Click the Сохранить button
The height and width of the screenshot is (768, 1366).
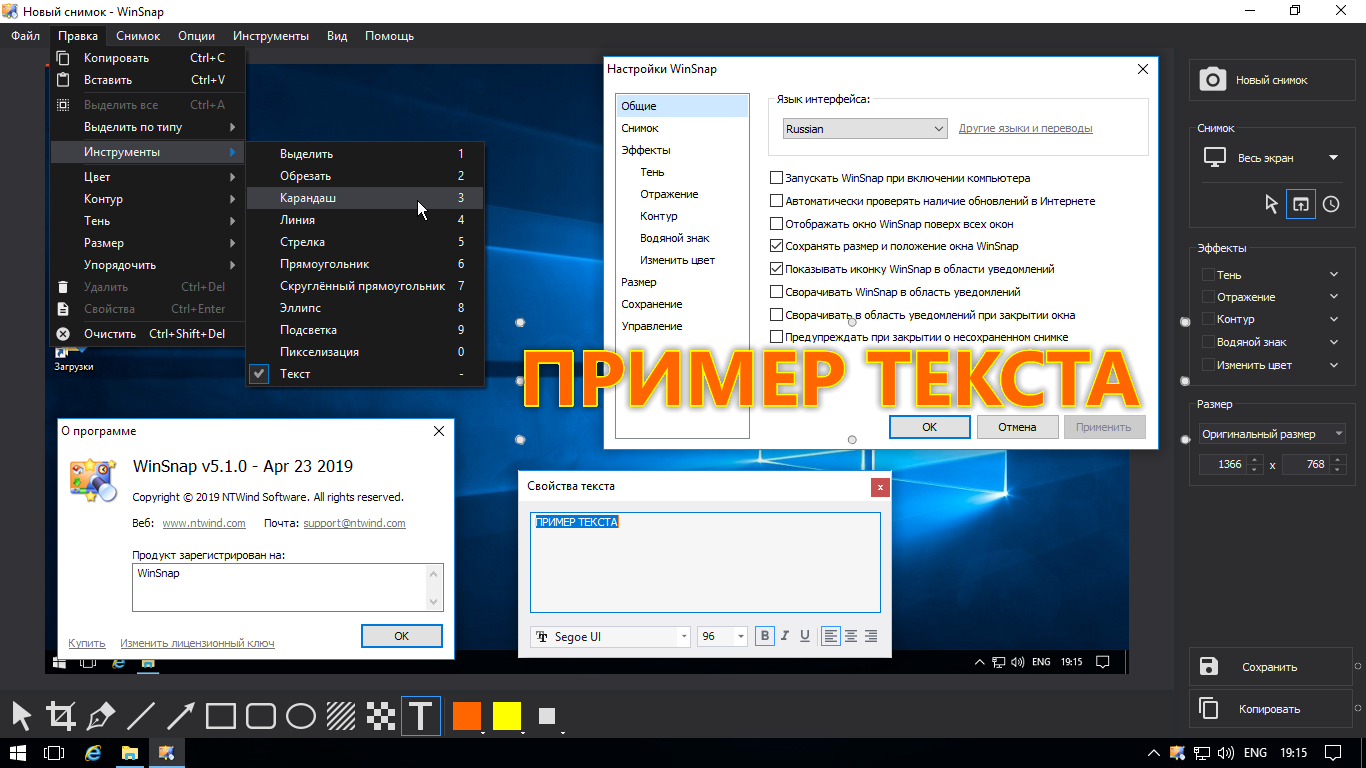[1272, 667]
